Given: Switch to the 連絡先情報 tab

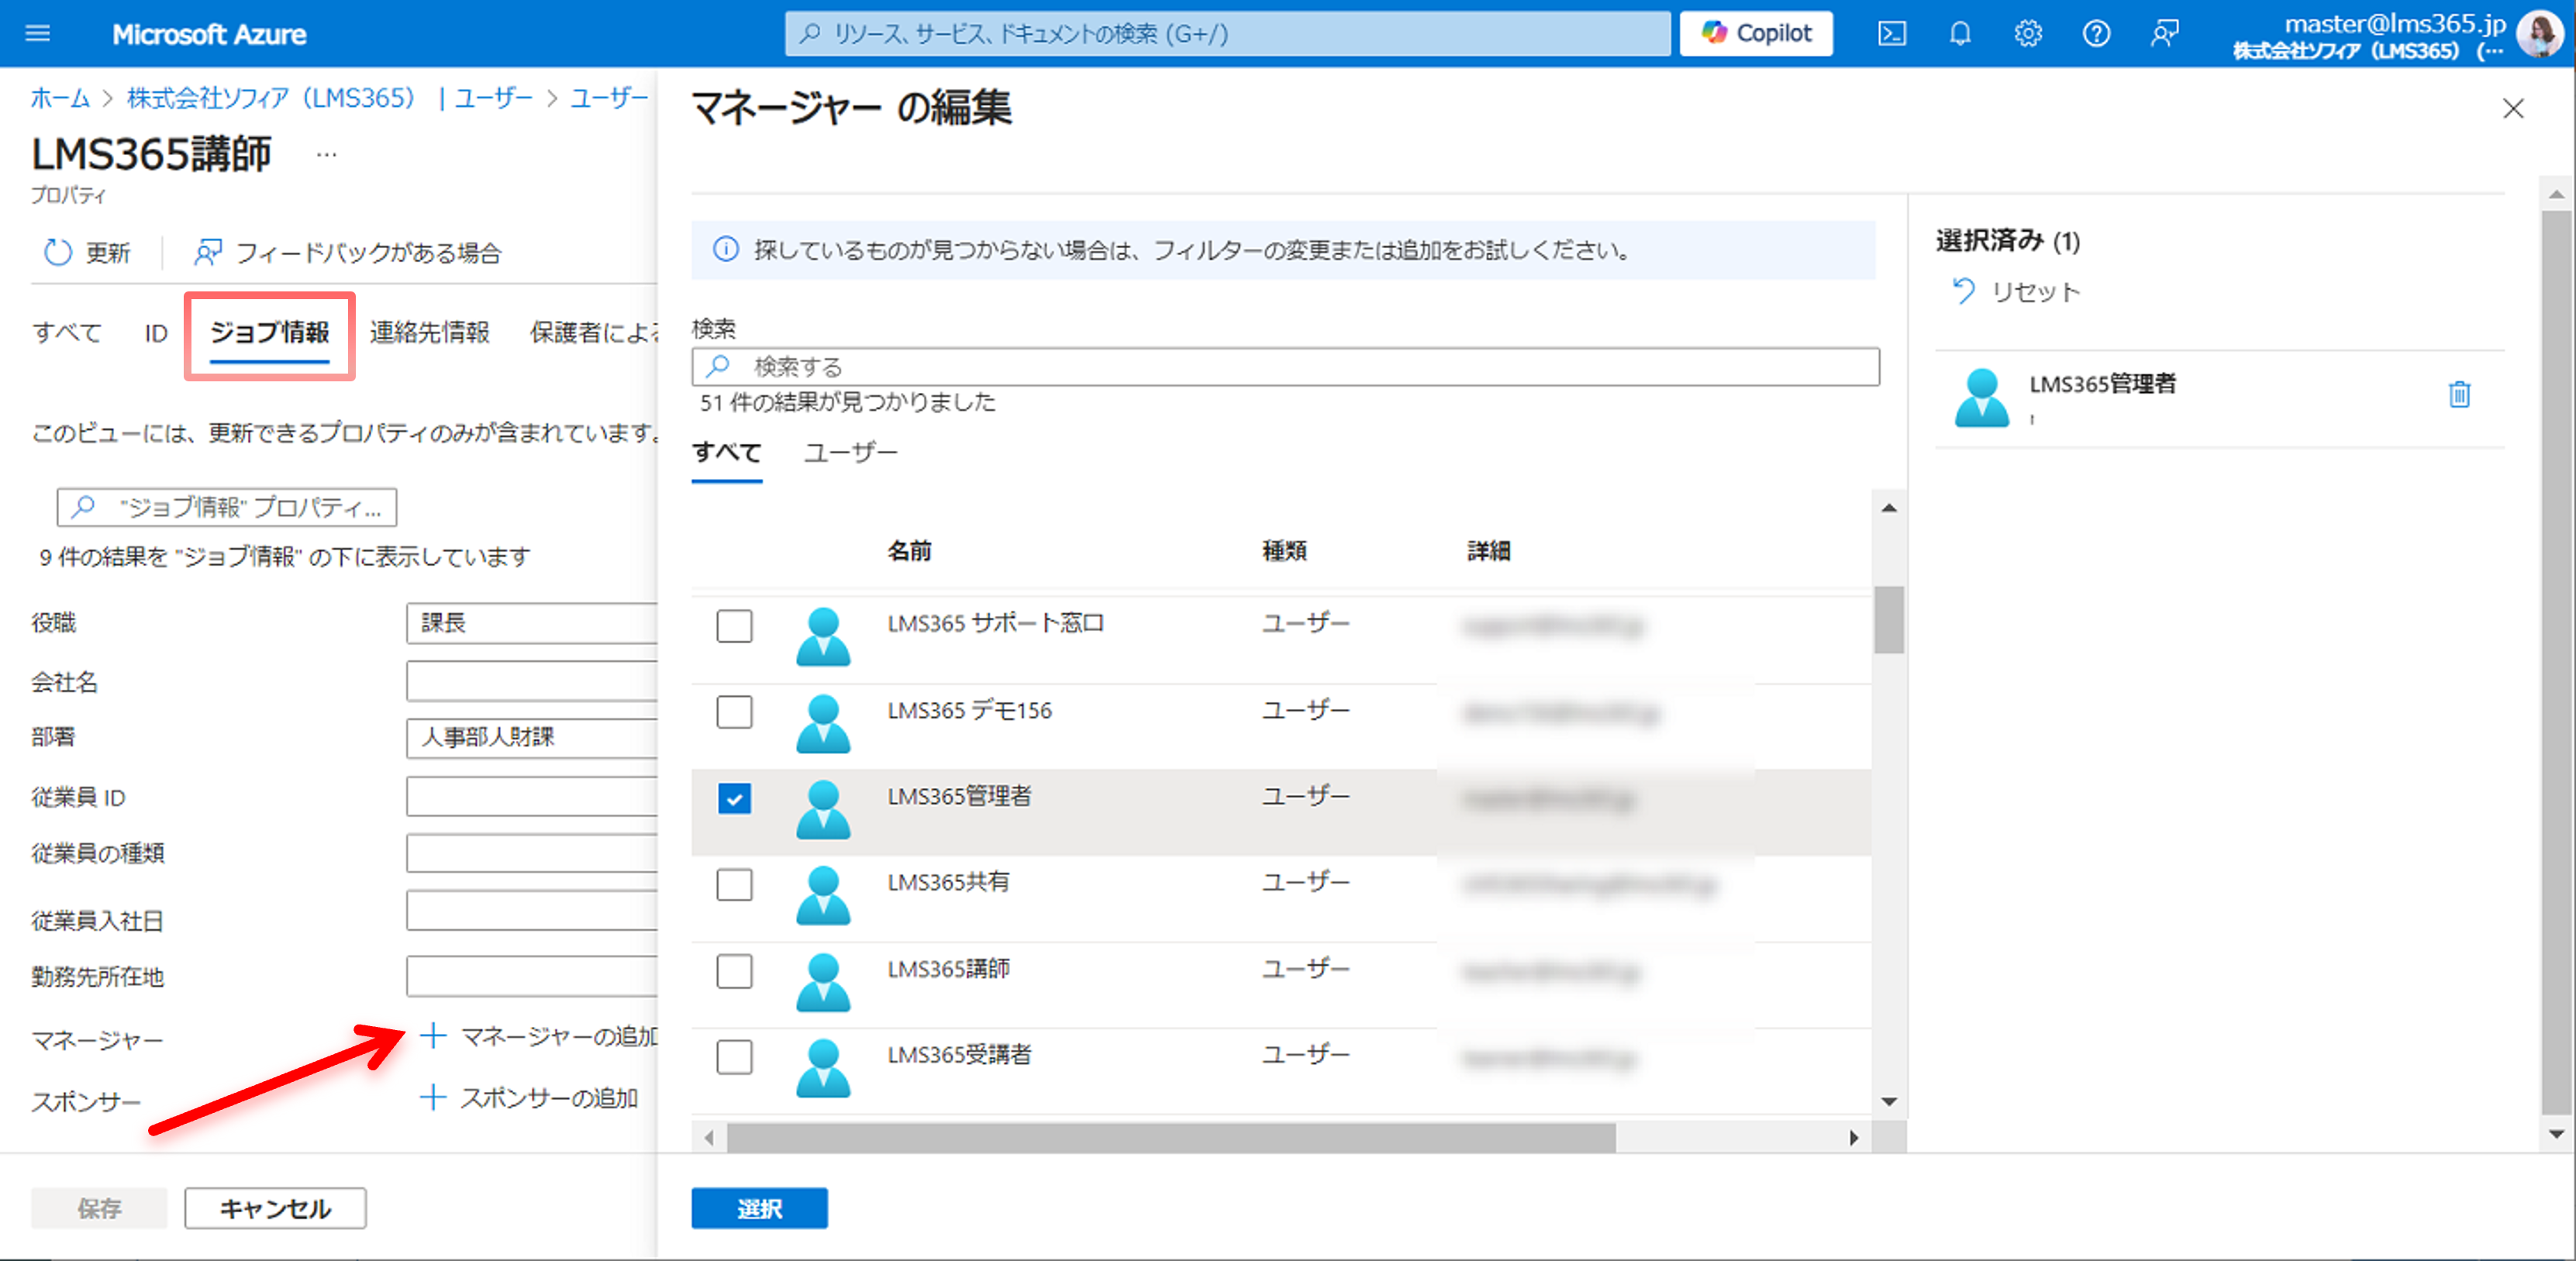Looking at the screenshot, I should [430, 332].
